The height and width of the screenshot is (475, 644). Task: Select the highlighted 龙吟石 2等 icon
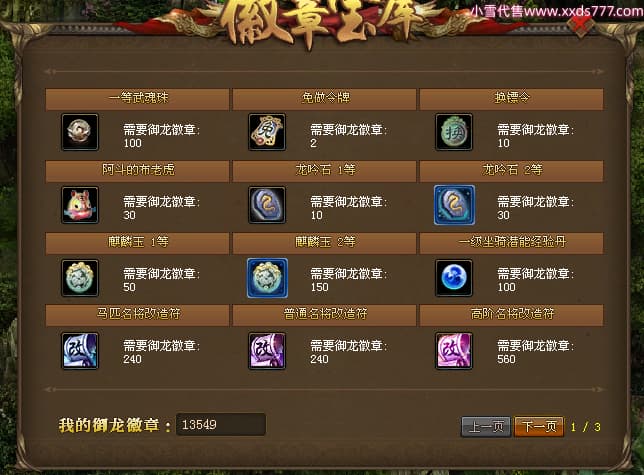tap(454, 205)
